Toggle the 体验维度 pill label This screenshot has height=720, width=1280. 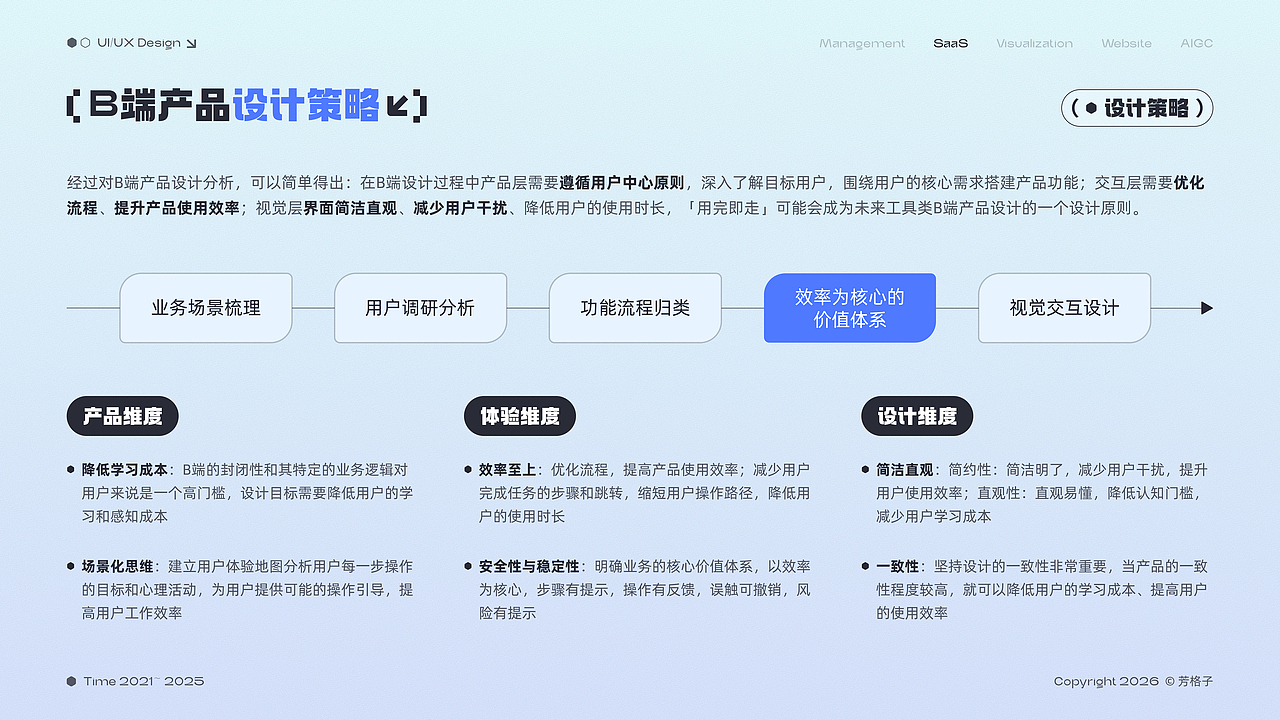(519, 416)
